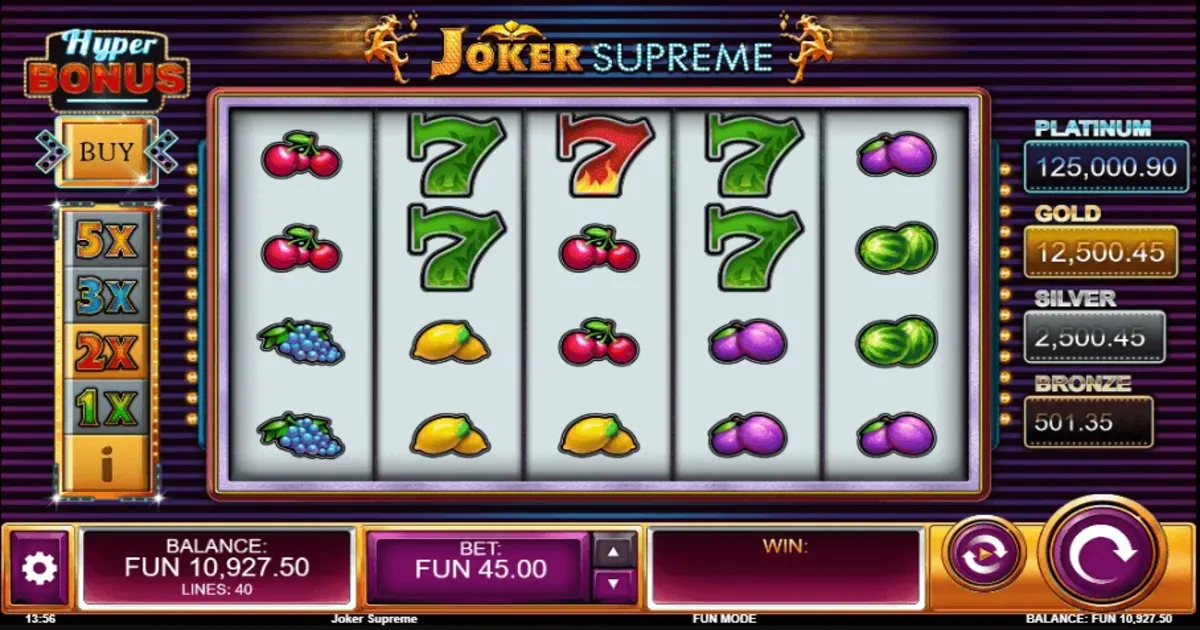Screen dimensions: 1200x630
Task: Decrease the bet with the down arrow
Action: tap(615, 584)
